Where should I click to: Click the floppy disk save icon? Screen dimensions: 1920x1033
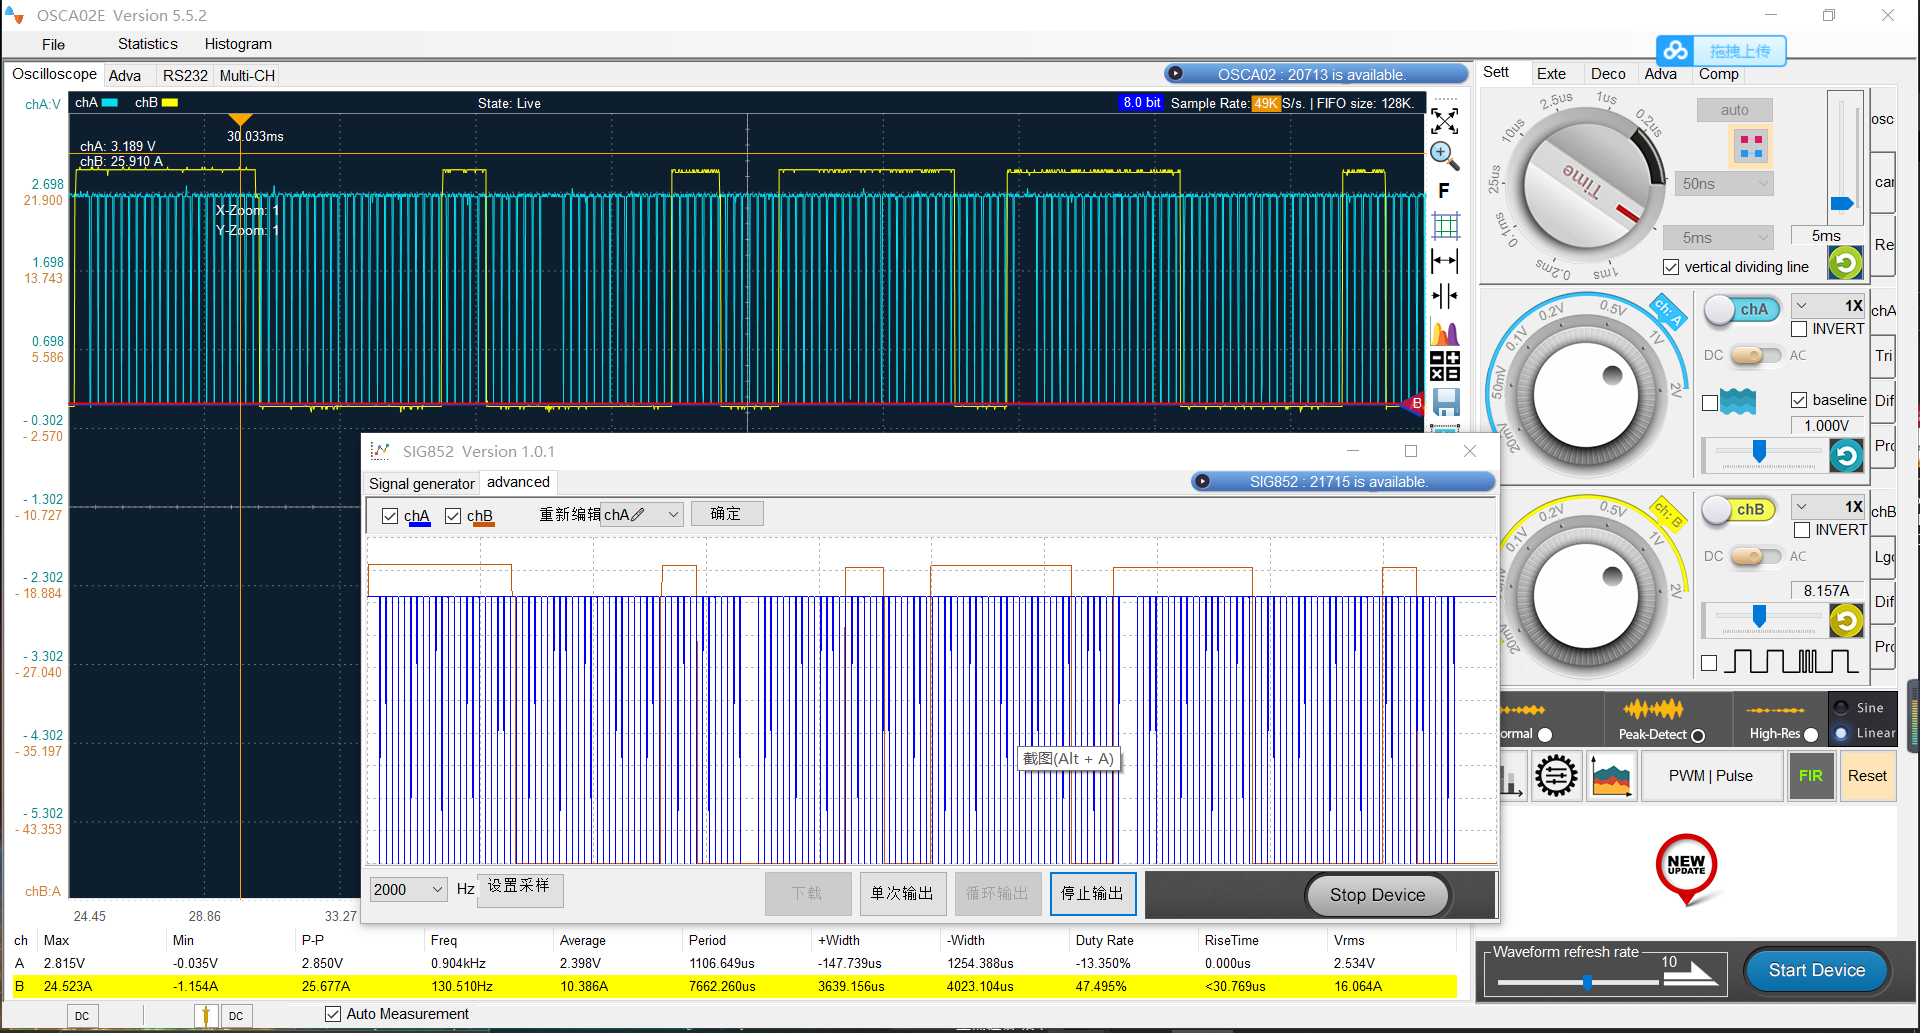click(1446, 401)
